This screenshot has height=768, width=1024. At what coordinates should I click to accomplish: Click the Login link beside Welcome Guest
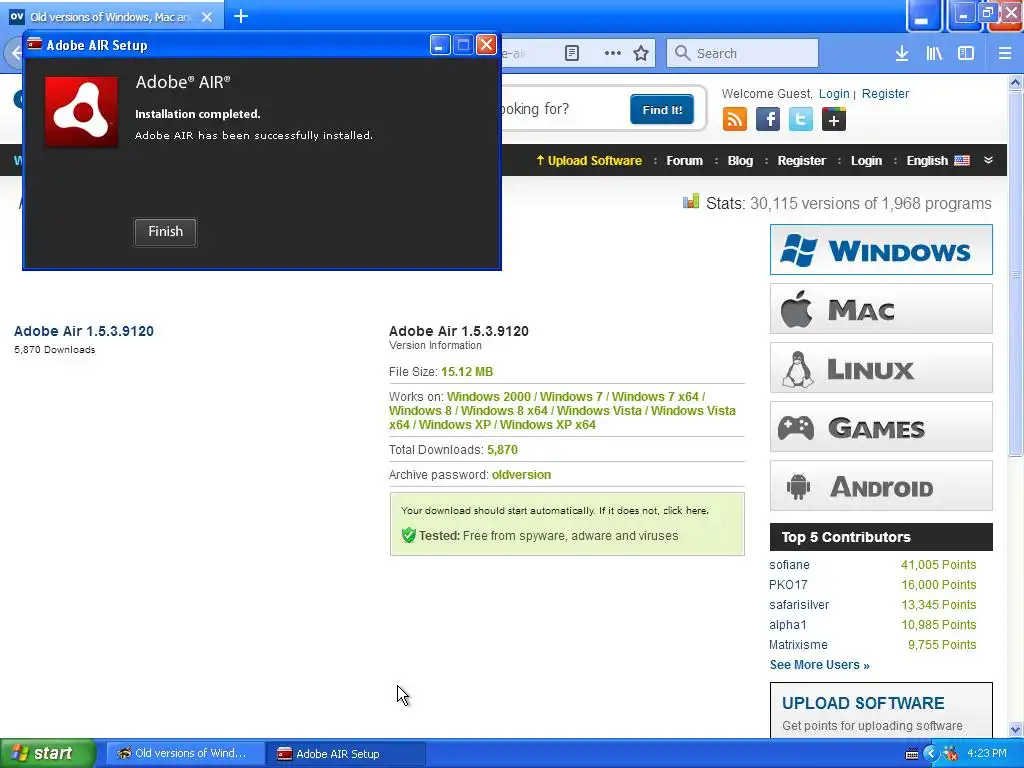834,93
